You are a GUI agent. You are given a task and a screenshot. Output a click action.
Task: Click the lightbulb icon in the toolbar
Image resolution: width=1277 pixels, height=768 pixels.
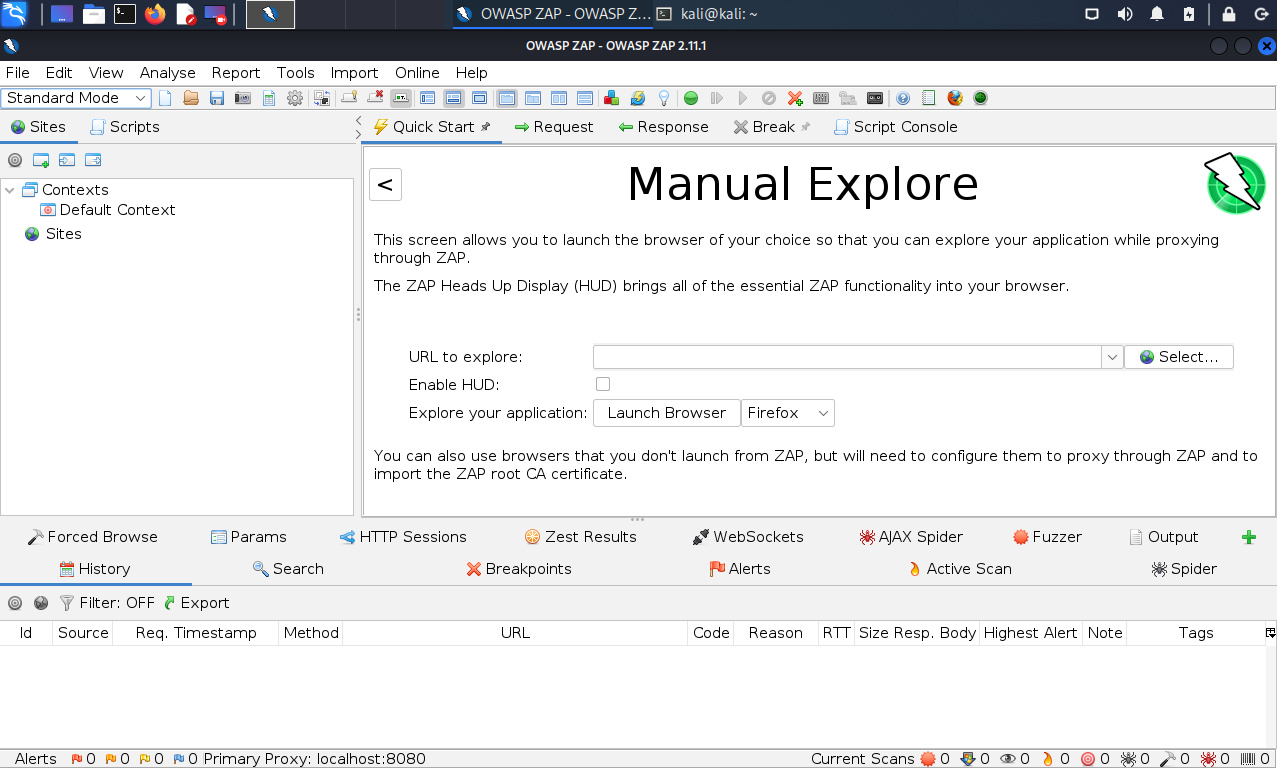point(663,98)
